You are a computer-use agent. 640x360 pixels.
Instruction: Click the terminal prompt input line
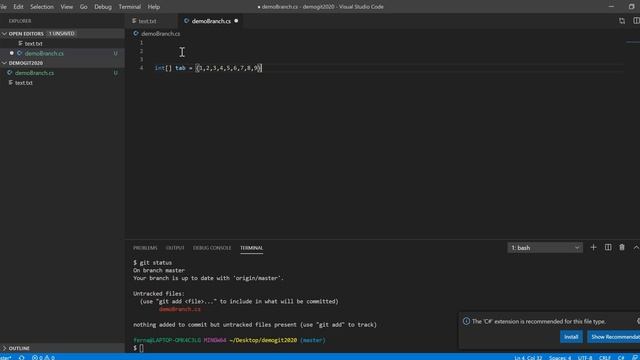pyautogui.click(x=139, y=348)
